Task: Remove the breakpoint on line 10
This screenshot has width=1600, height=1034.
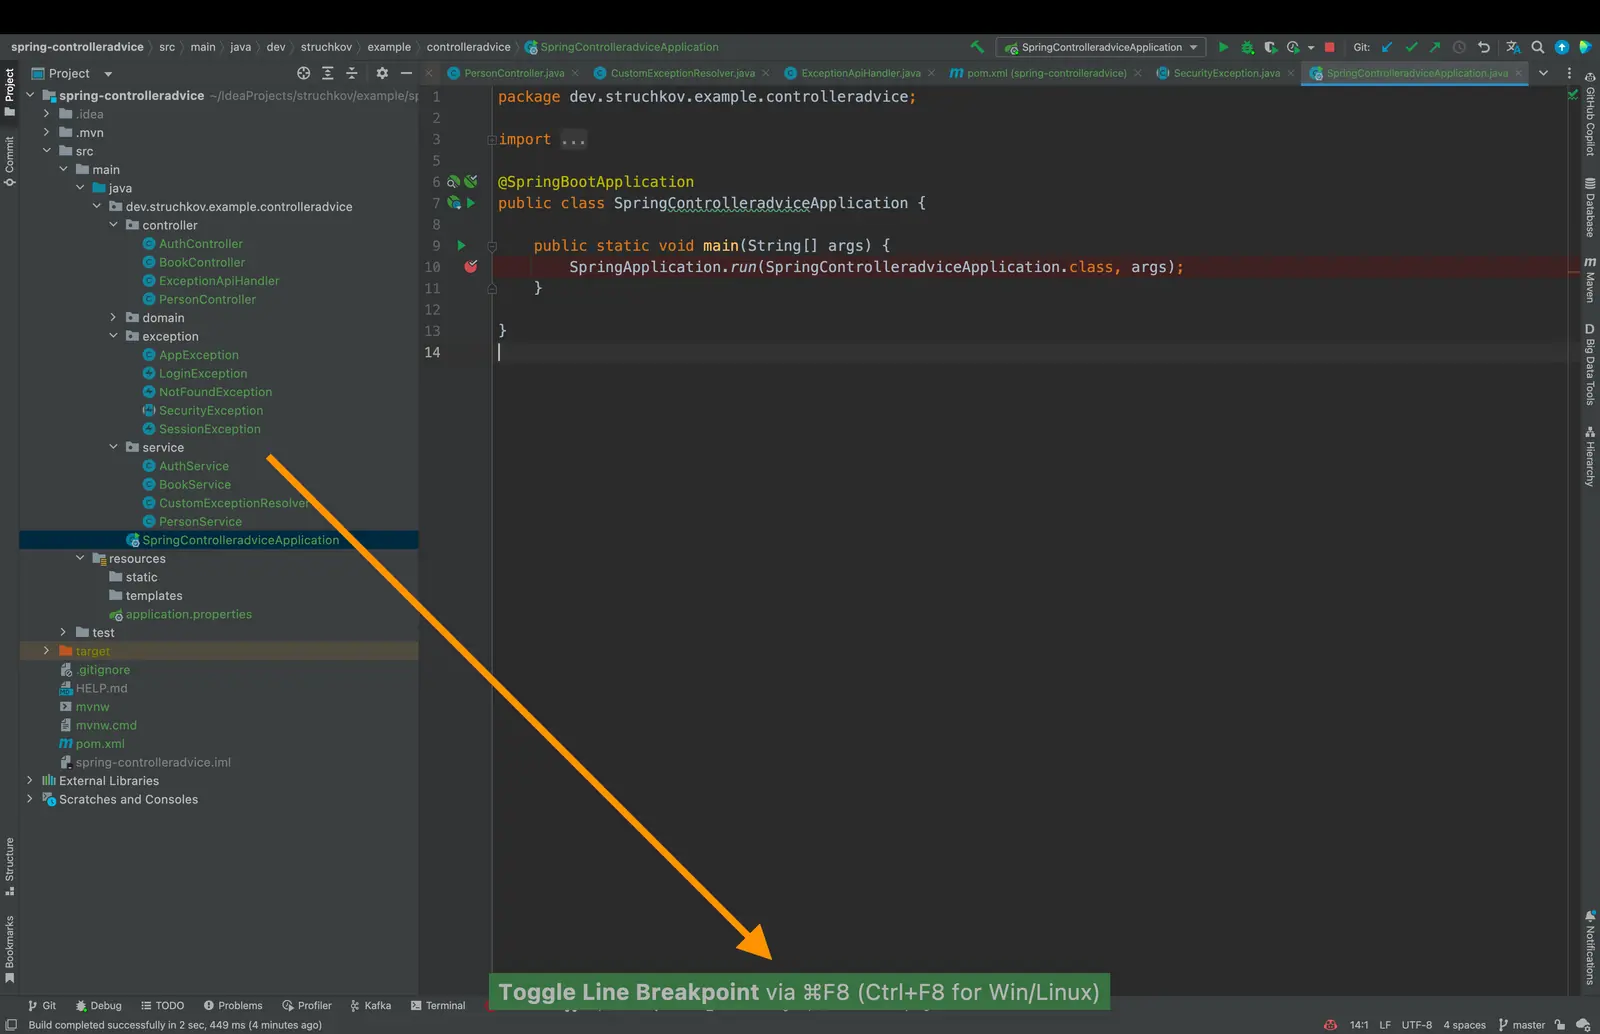Action: tap(470, 267)
